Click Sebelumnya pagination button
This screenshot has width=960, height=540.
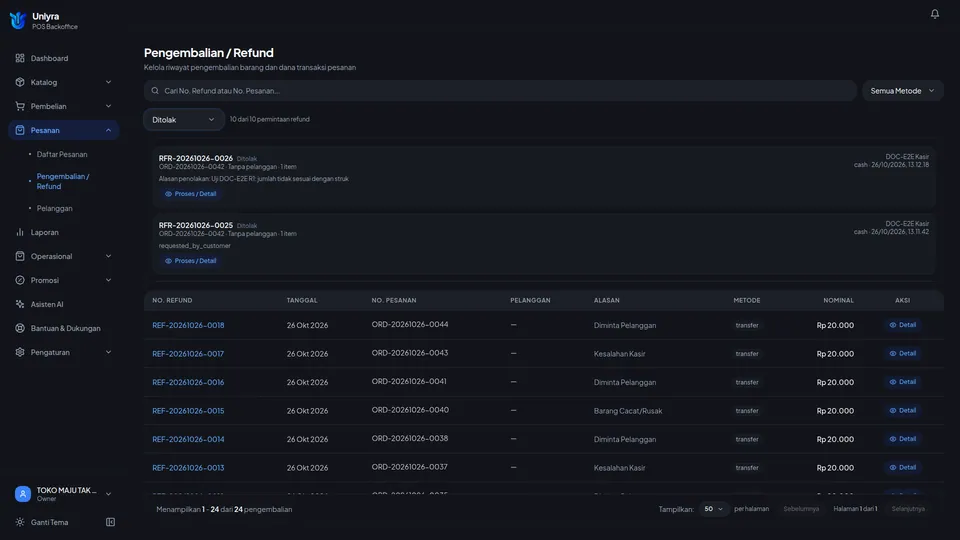point(801,509)
